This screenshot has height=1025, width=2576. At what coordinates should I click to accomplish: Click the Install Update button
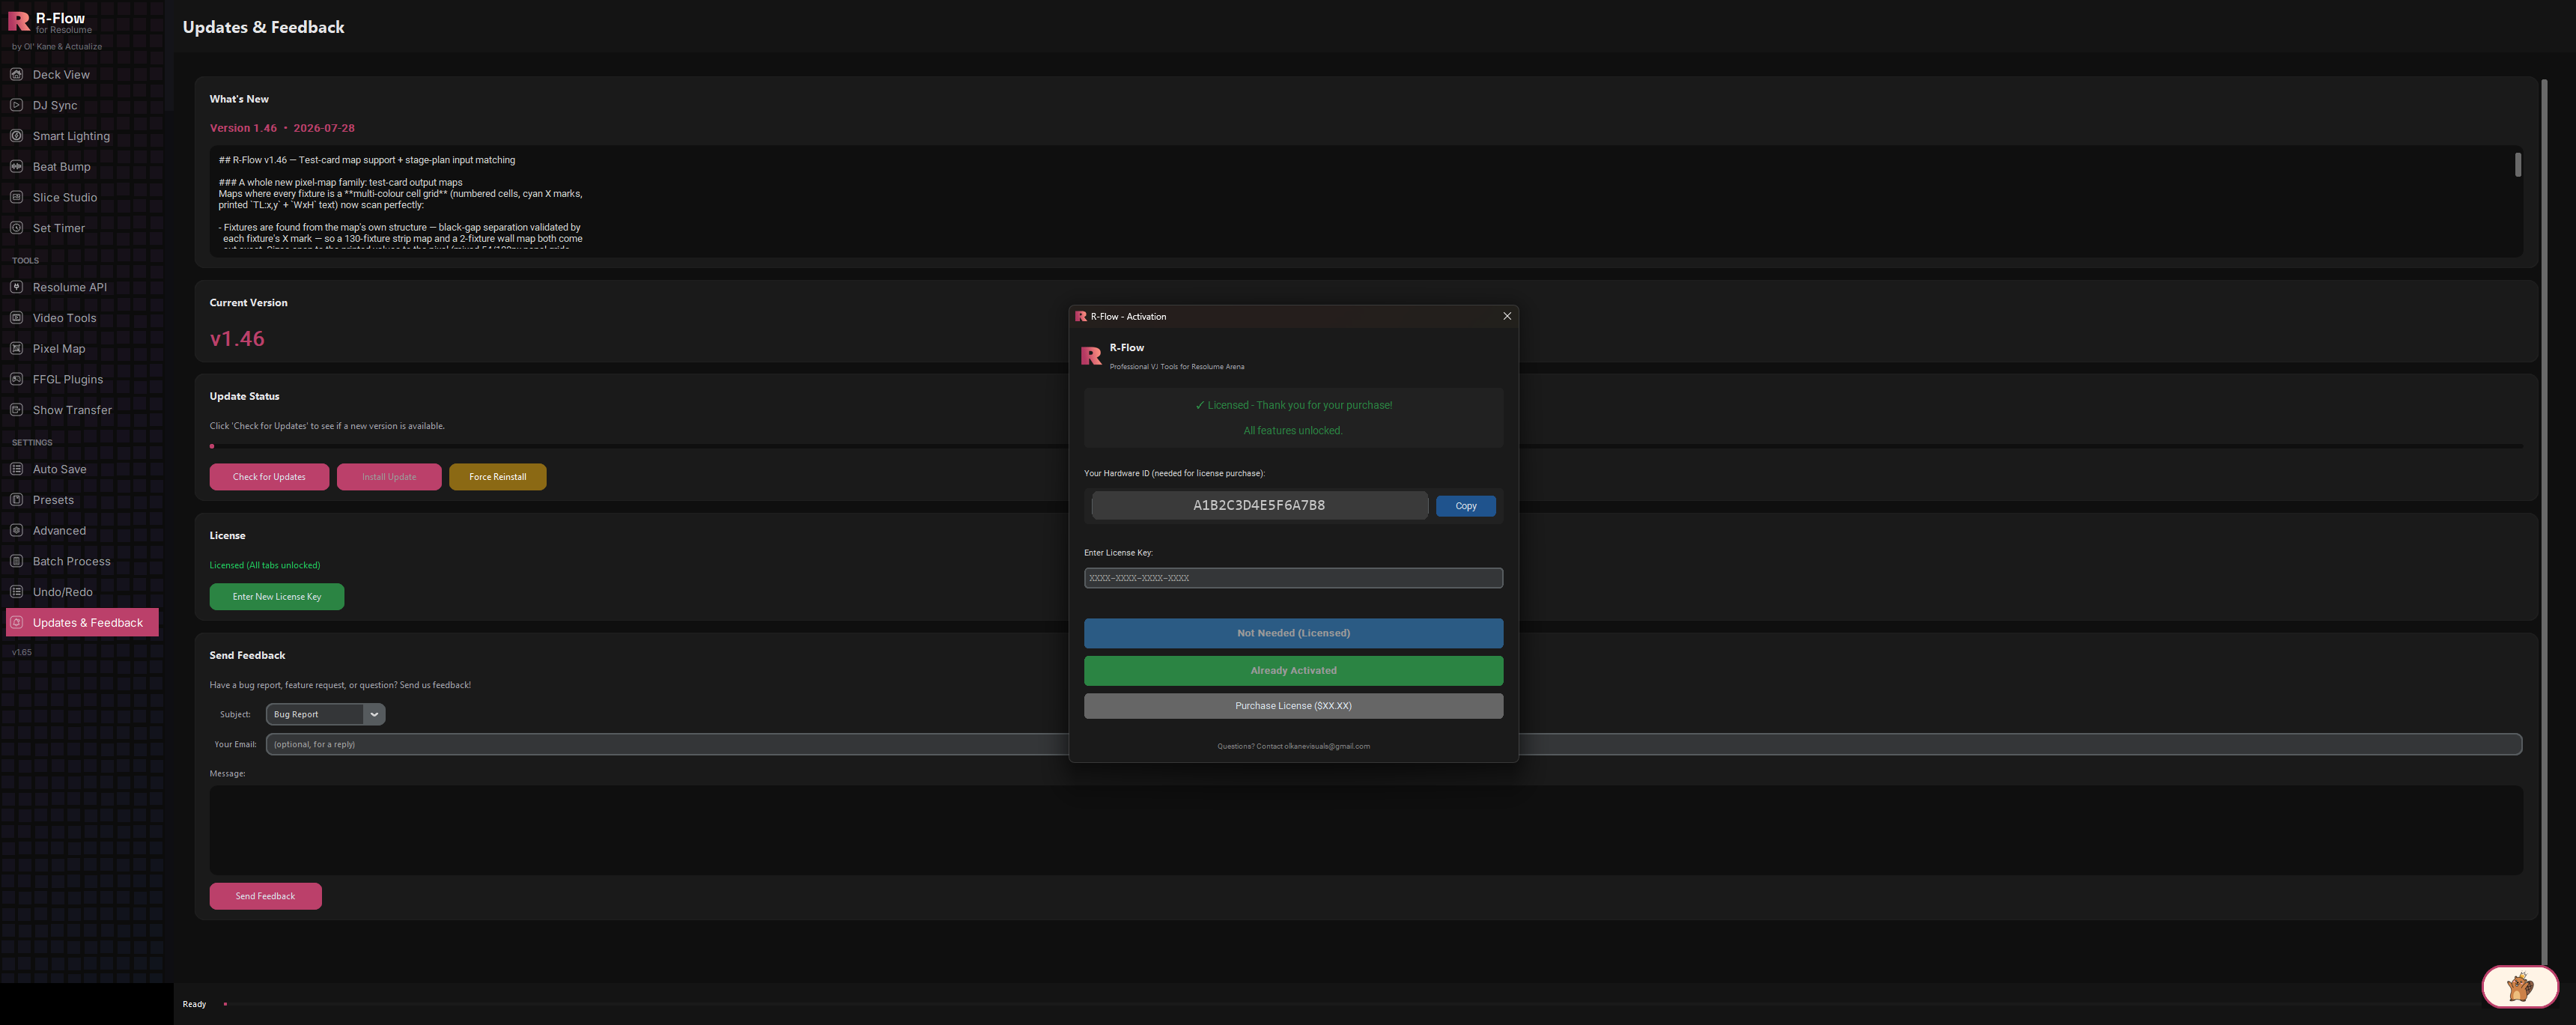tap(389, 477)
